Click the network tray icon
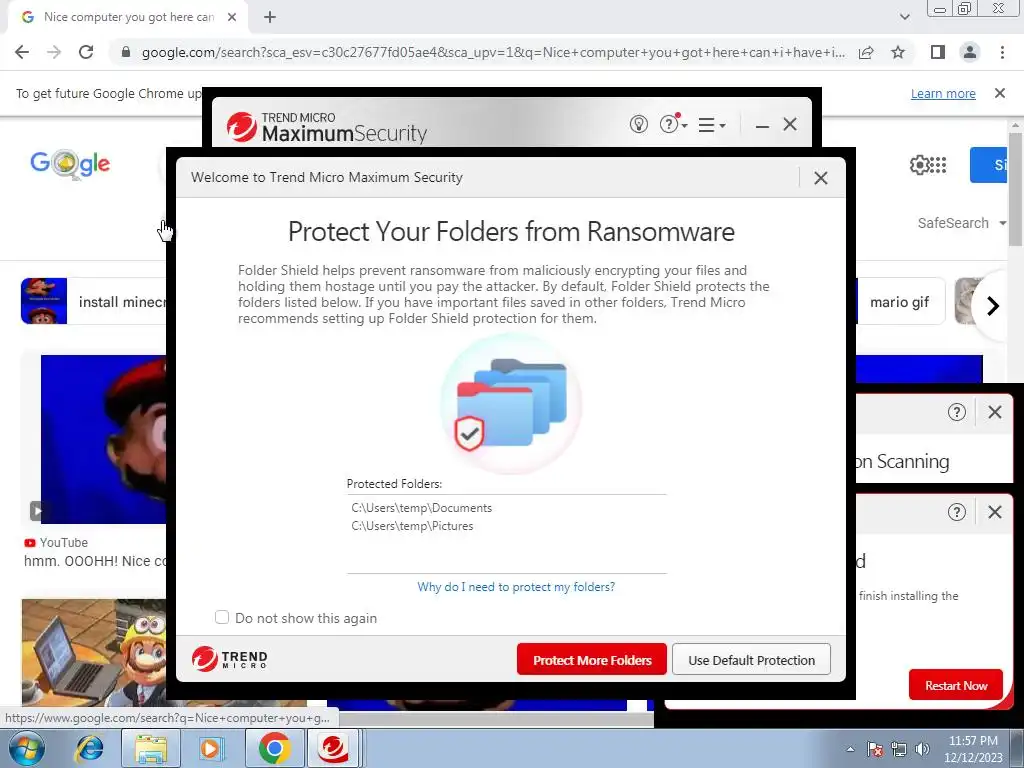This screenshot has width=1024, height=768. pos(899,749)
